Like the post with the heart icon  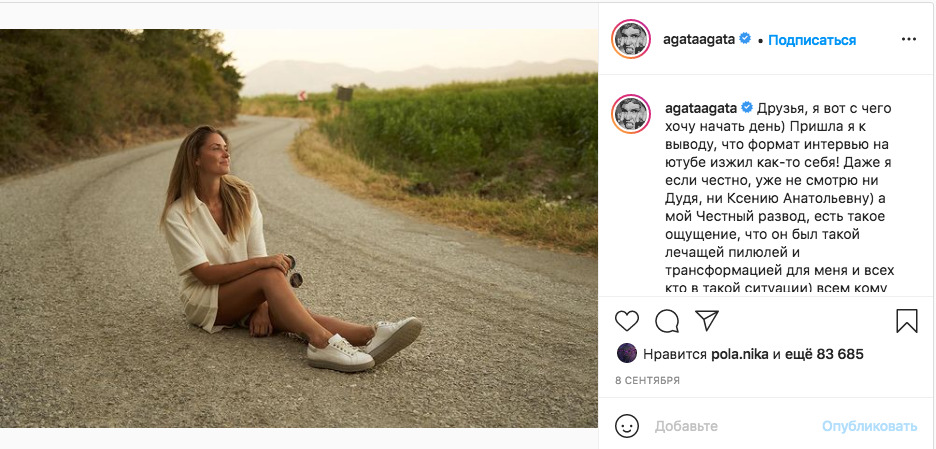pyautogui.click(x=627, y=321)
